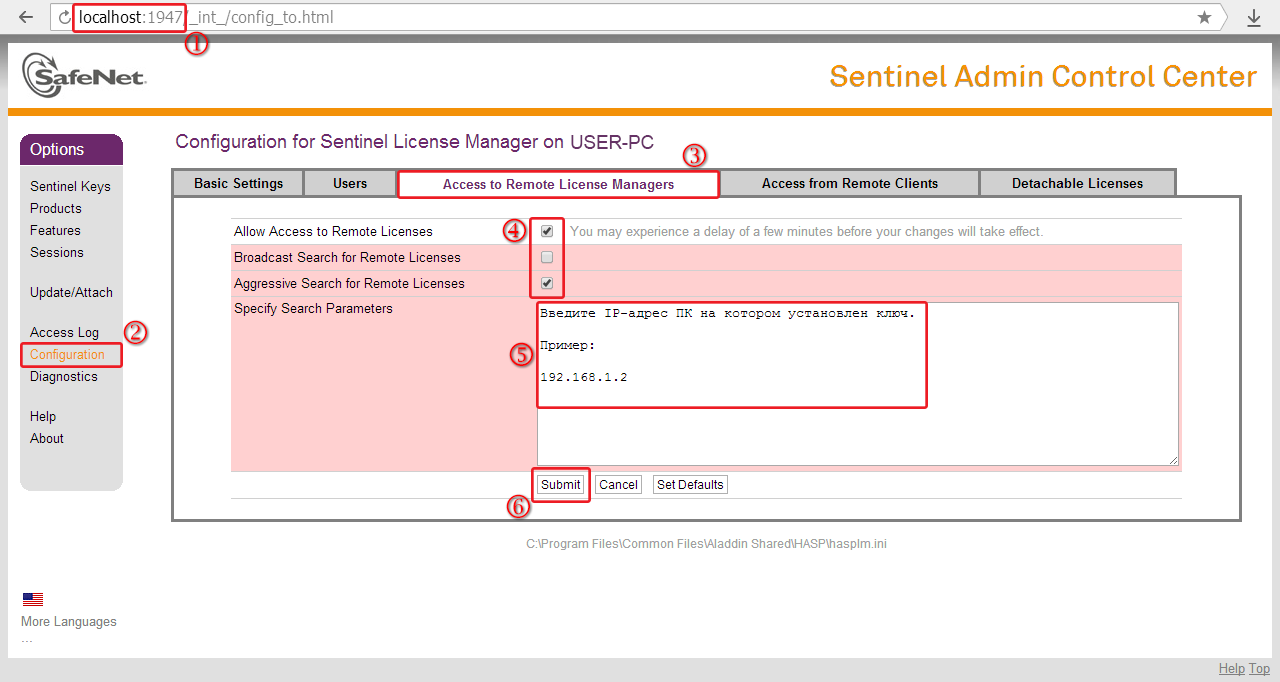Screen dimensions: 1280x682
Task: Go to Update/Attach
Action: coord(71,292)
